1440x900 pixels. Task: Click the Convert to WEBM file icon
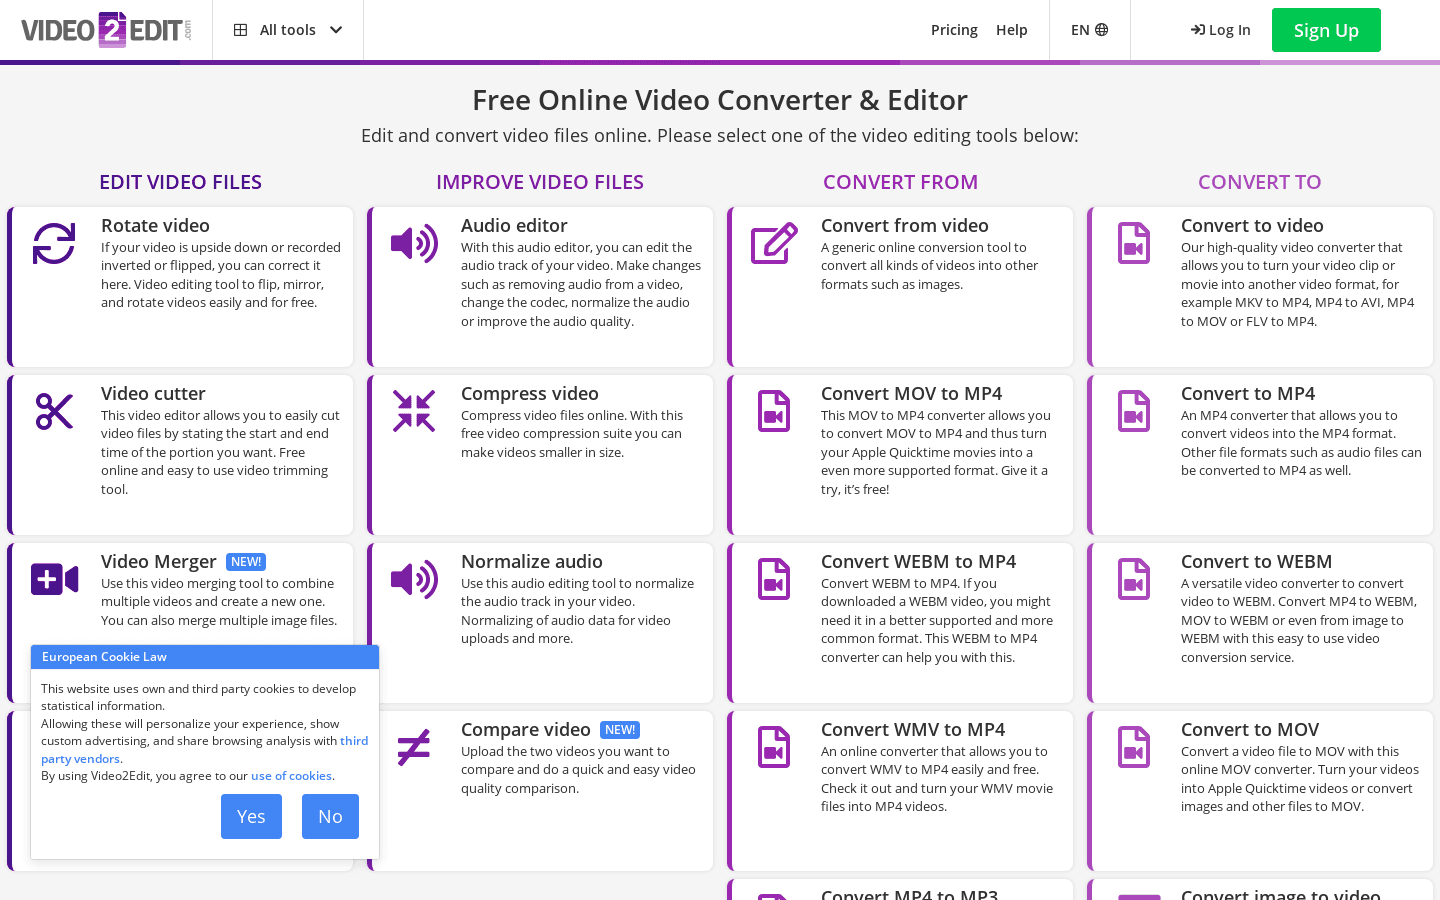point(1134,579)
